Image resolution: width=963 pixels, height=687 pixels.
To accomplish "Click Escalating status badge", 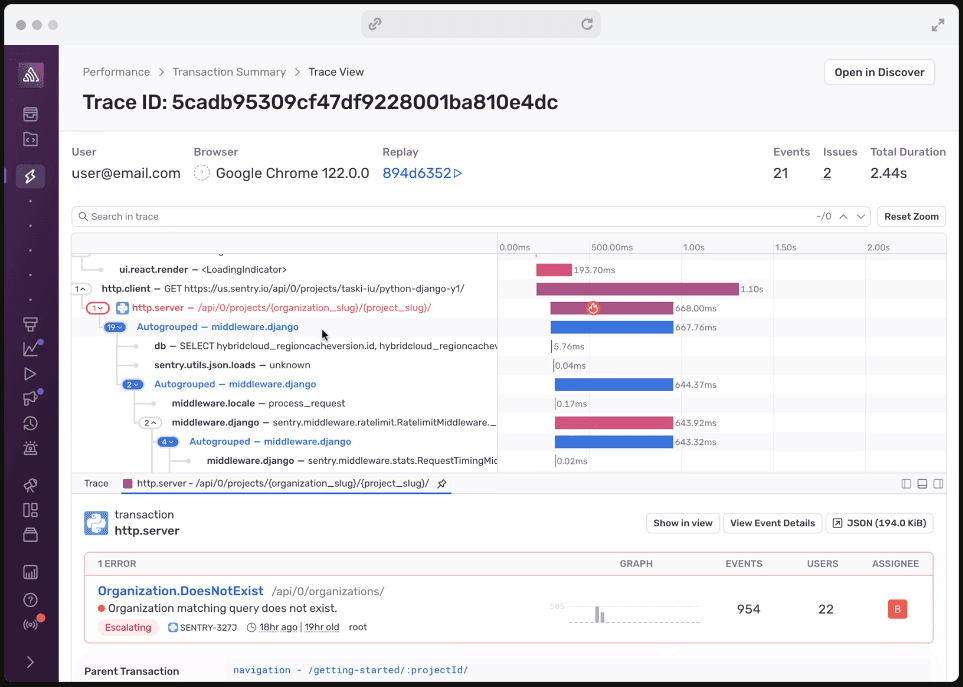I will (128, 627).
